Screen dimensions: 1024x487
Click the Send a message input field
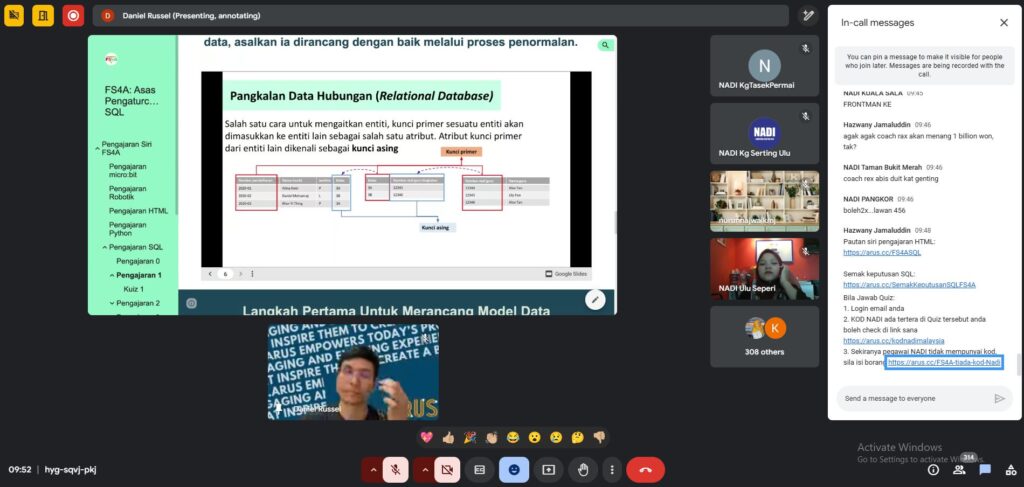(912, 398)
